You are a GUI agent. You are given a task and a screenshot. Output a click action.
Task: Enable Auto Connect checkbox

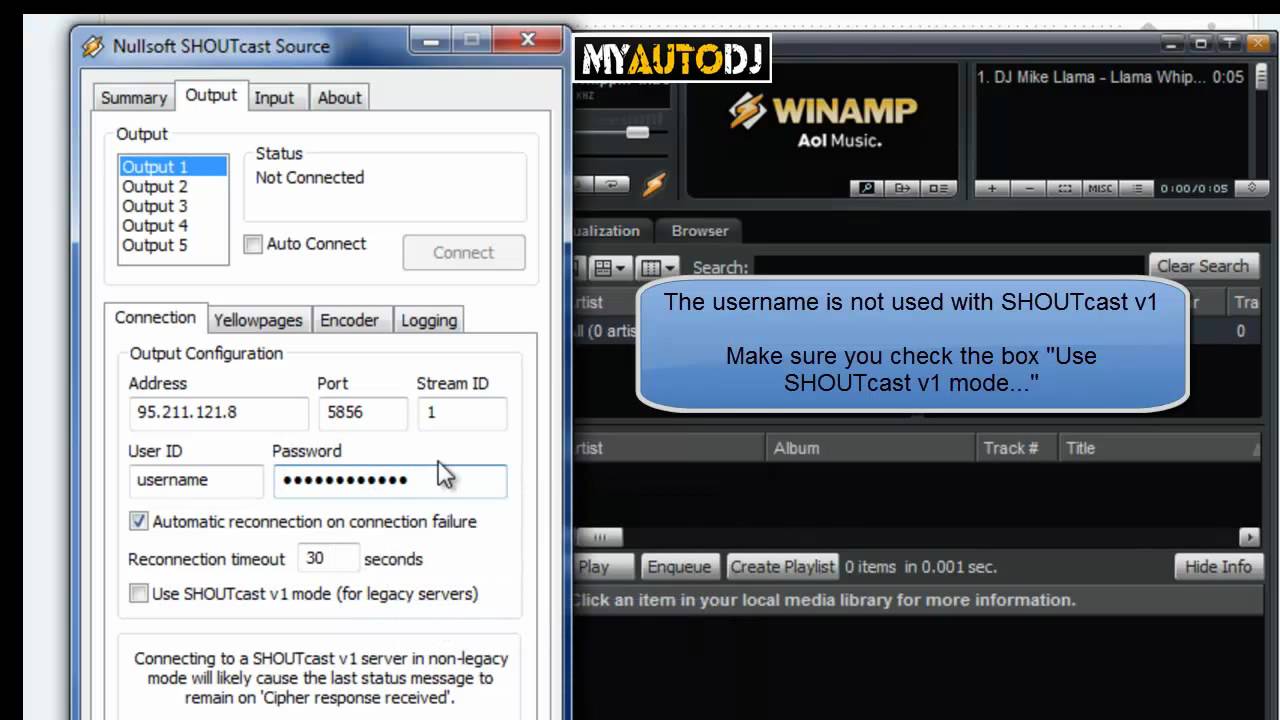coord(254,244)
